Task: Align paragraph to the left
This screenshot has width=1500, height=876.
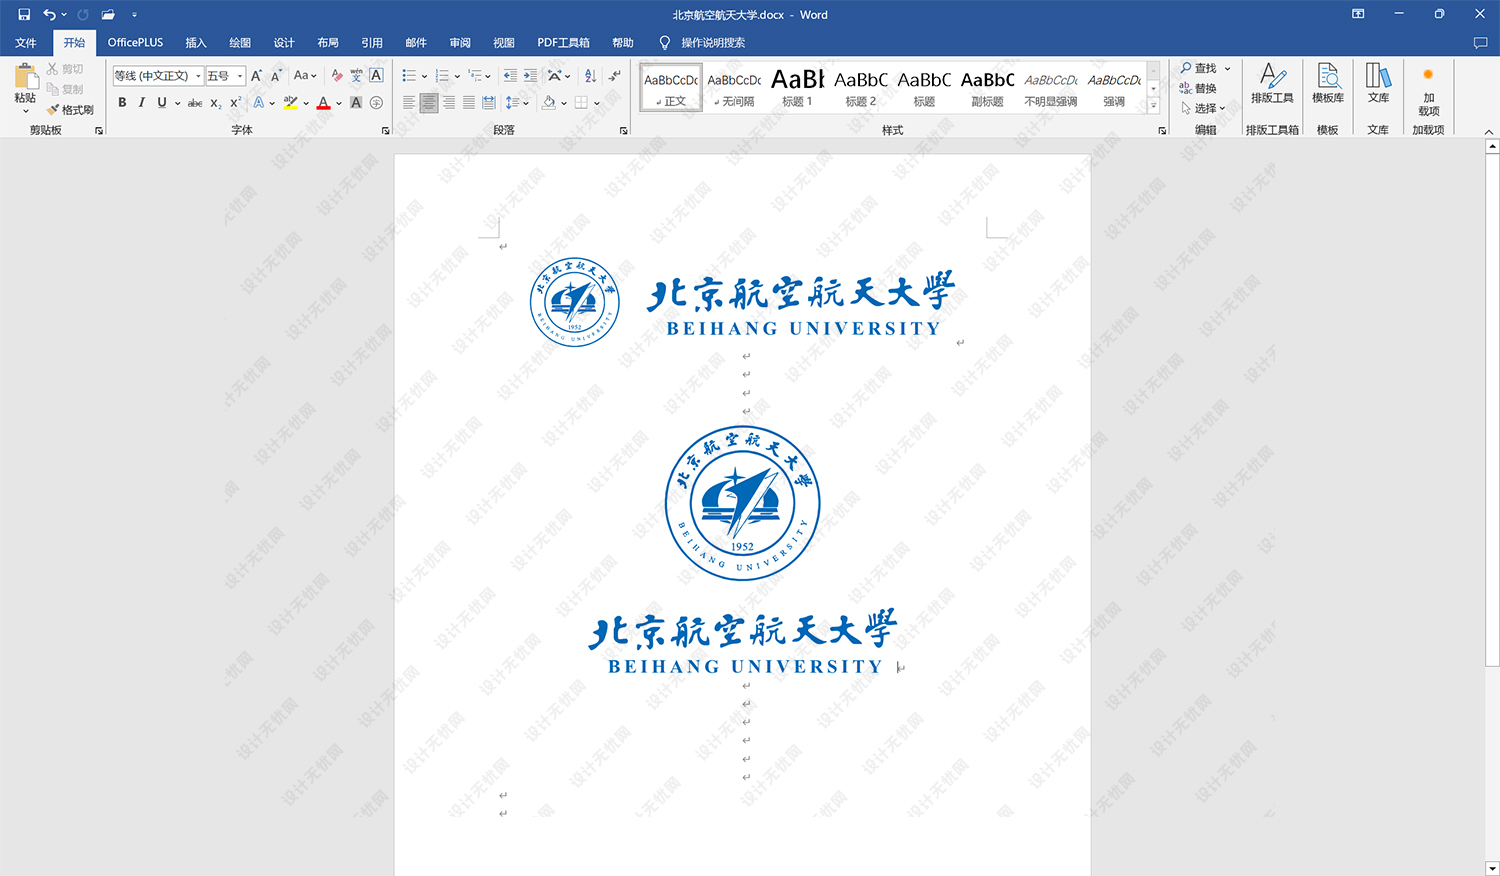Action: click(409, 103)
